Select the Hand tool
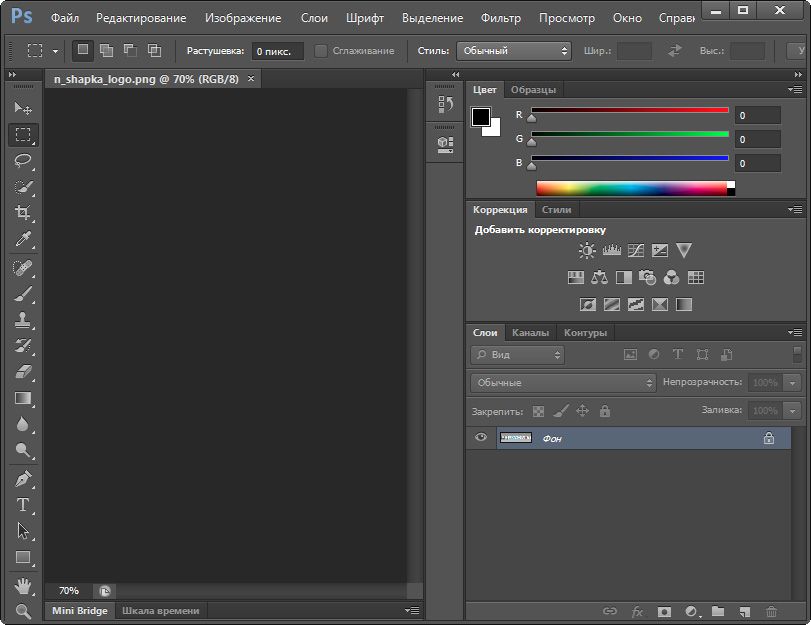 [23, 585]
